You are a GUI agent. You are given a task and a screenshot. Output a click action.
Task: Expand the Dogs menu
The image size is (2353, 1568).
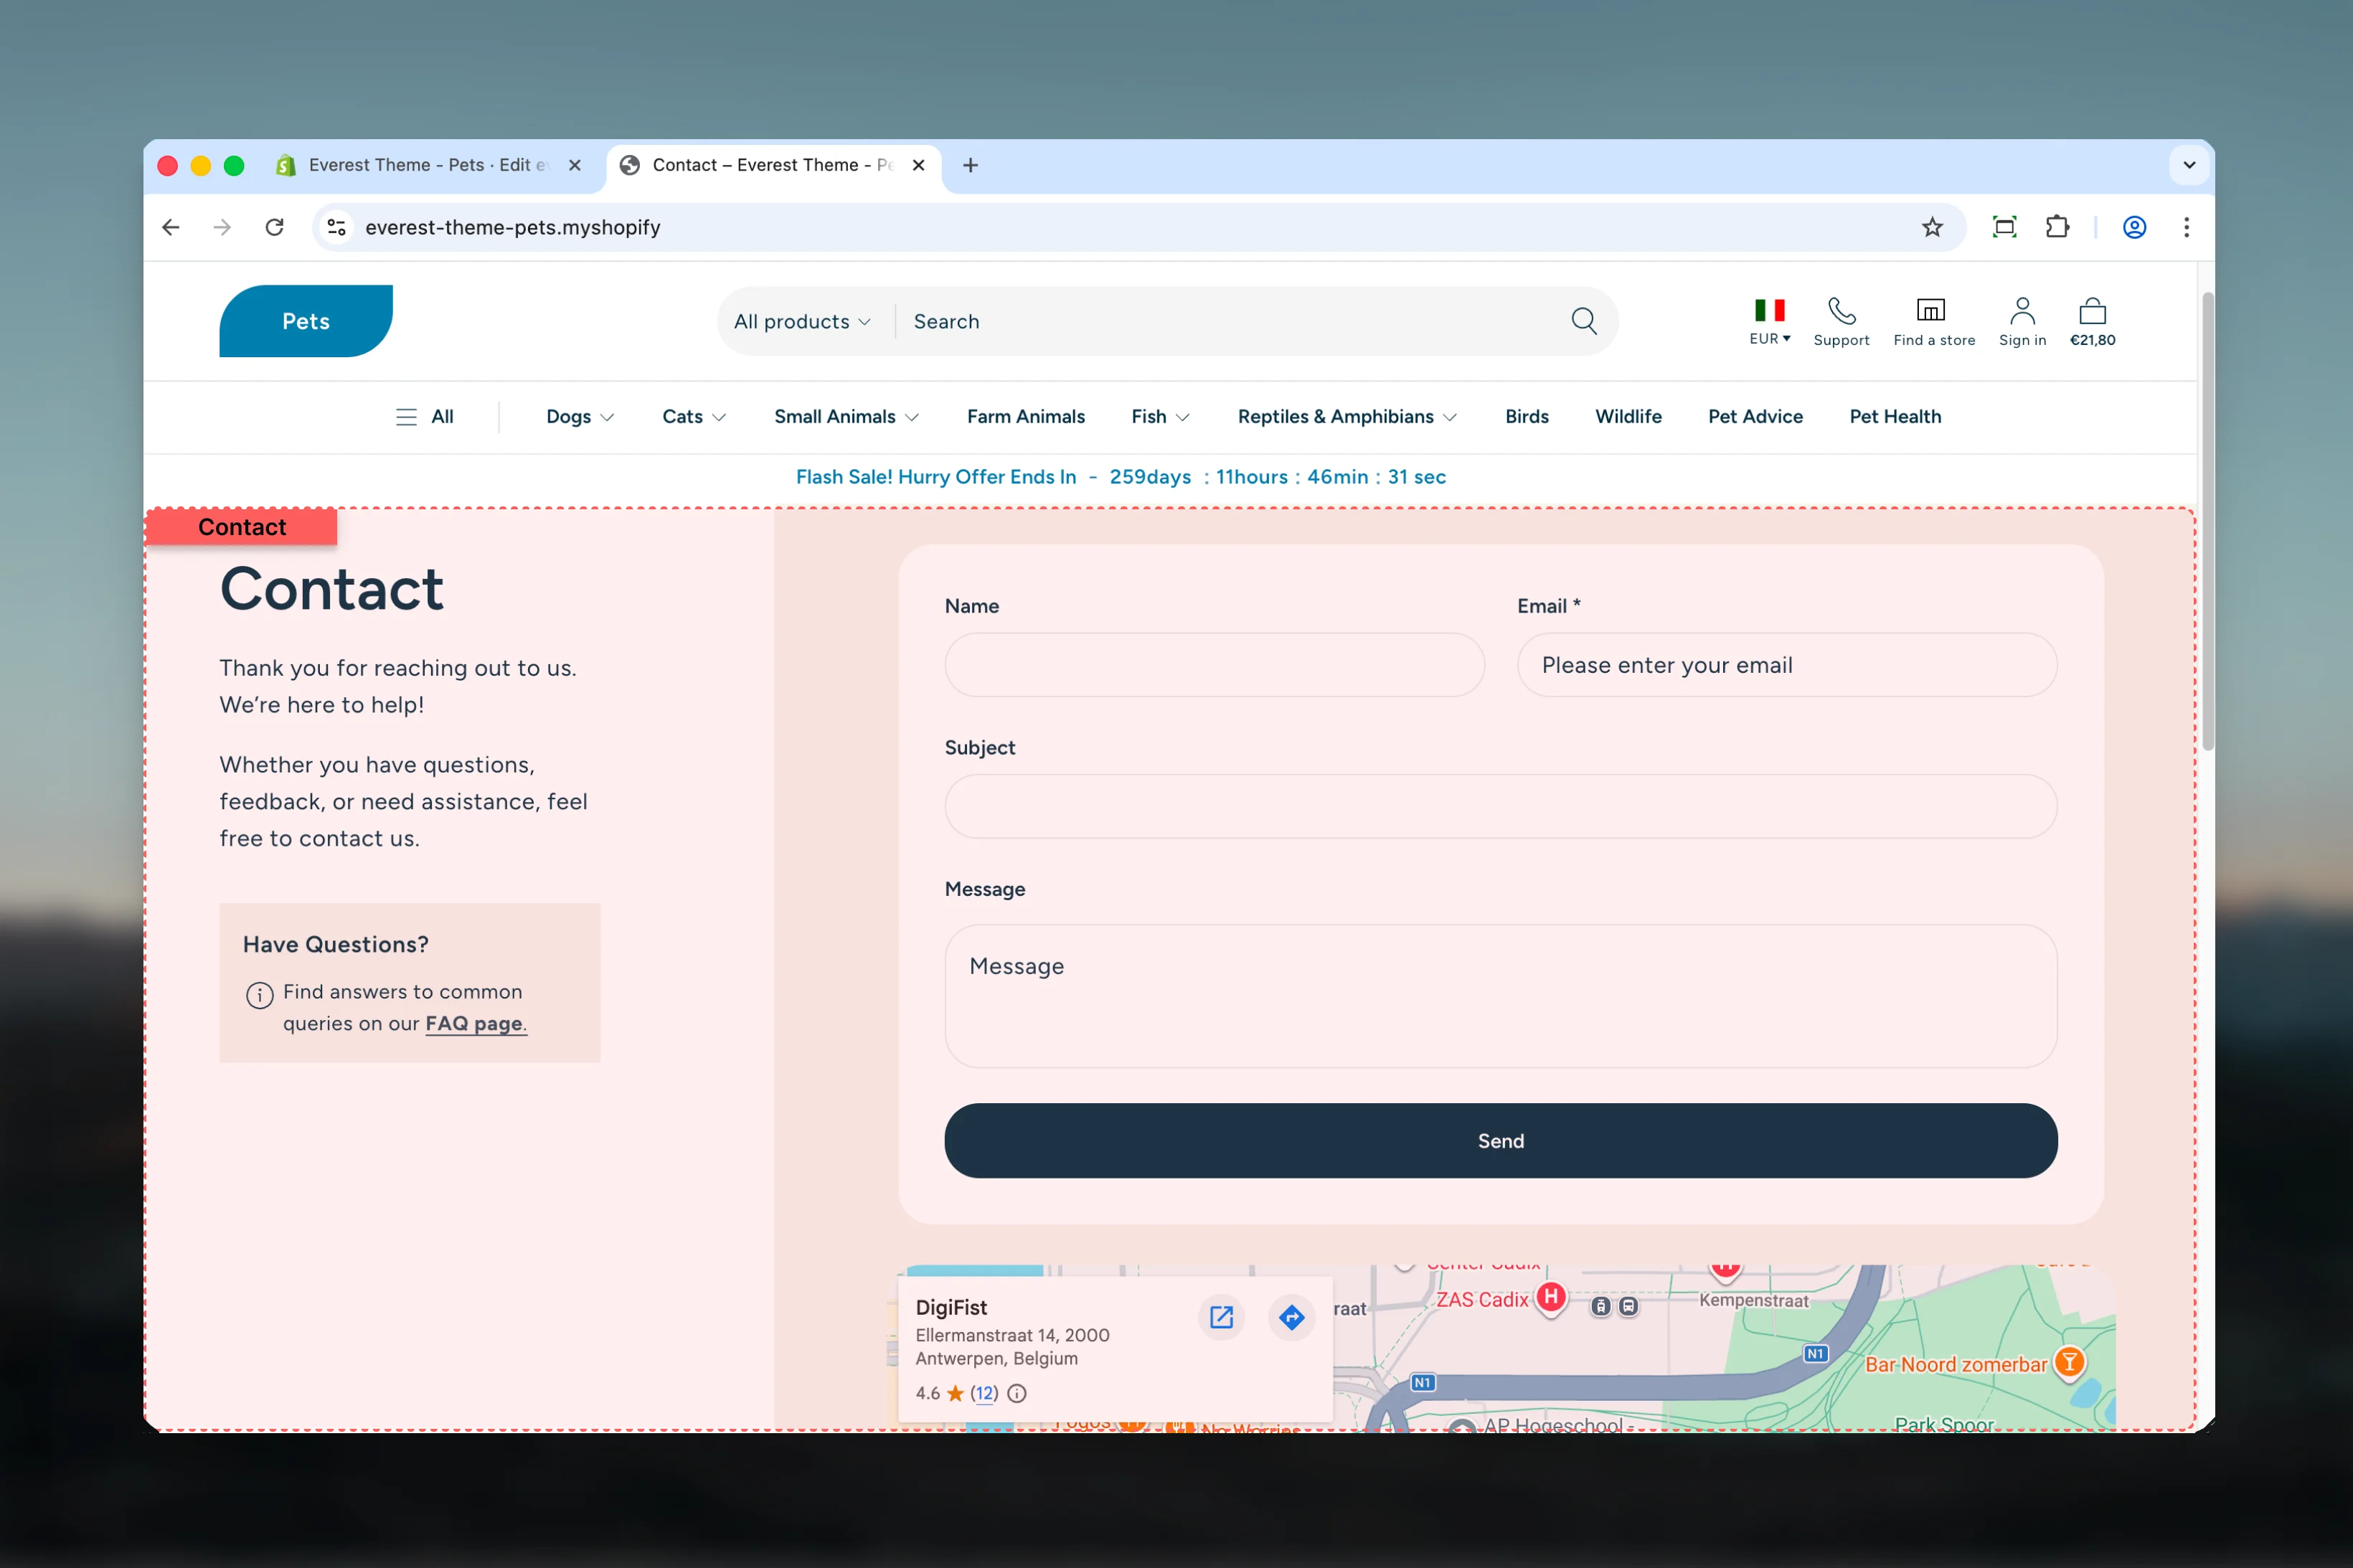(580, 417)
